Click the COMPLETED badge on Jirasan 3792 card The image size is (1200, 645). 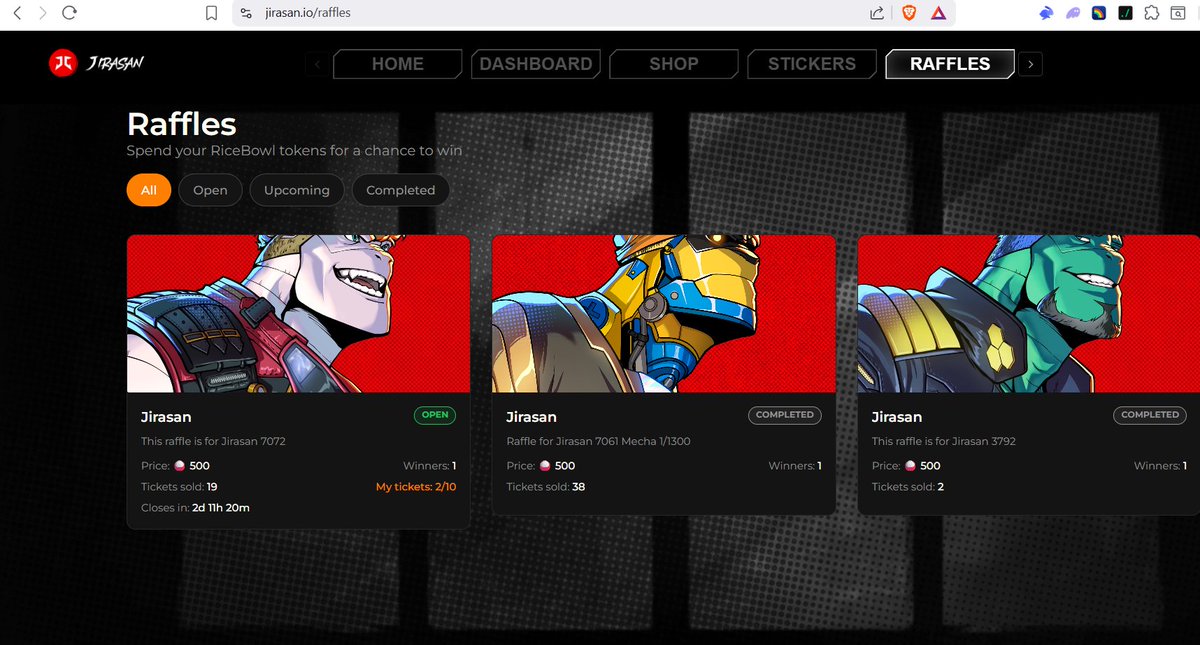click(x=1150, y=415)
